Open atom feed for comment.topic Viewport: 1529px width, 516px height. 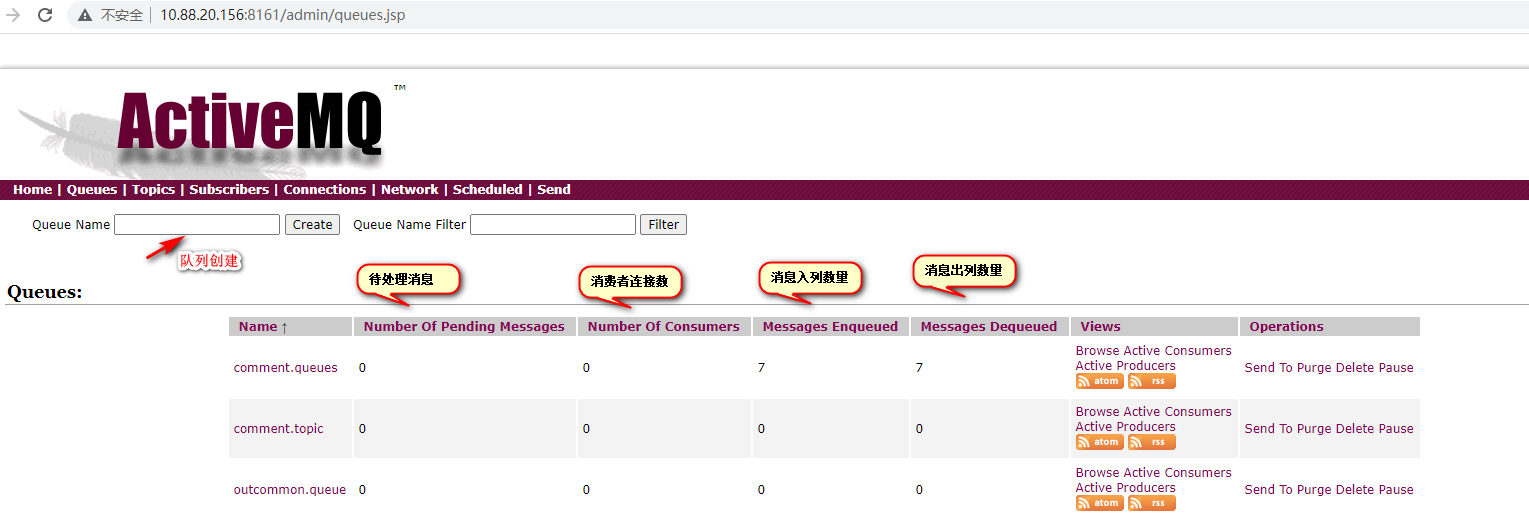pyautogui.click(x=1100, y=442)
